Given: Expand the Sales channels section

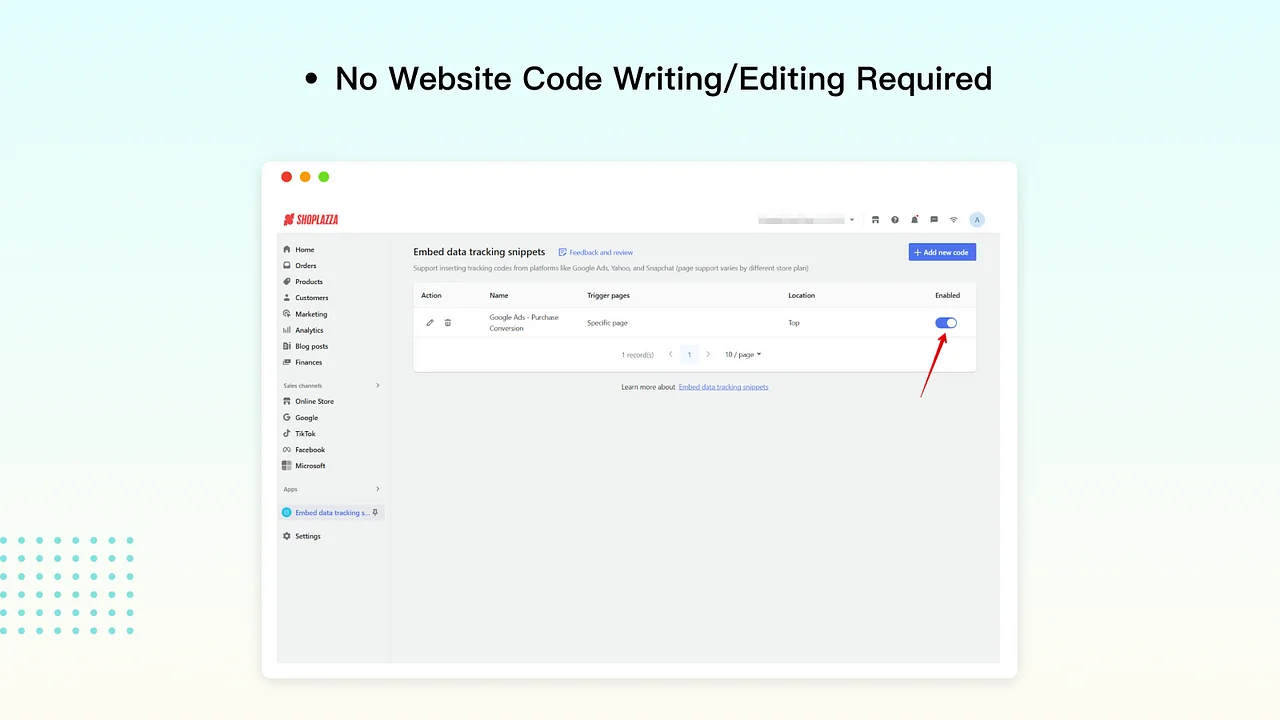Looking at the screenshot, I should tap(377, 385).
